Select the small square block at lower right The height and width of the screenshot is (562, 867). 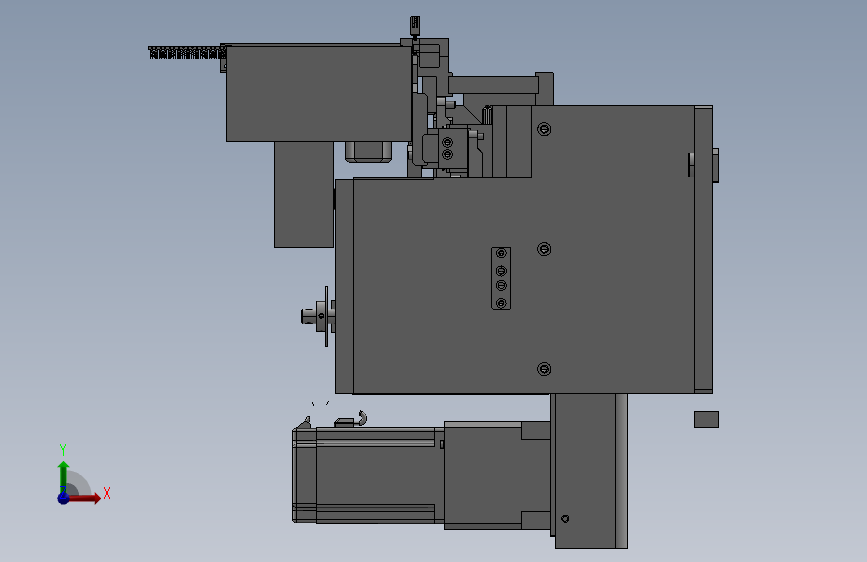(x=707, y=419)
